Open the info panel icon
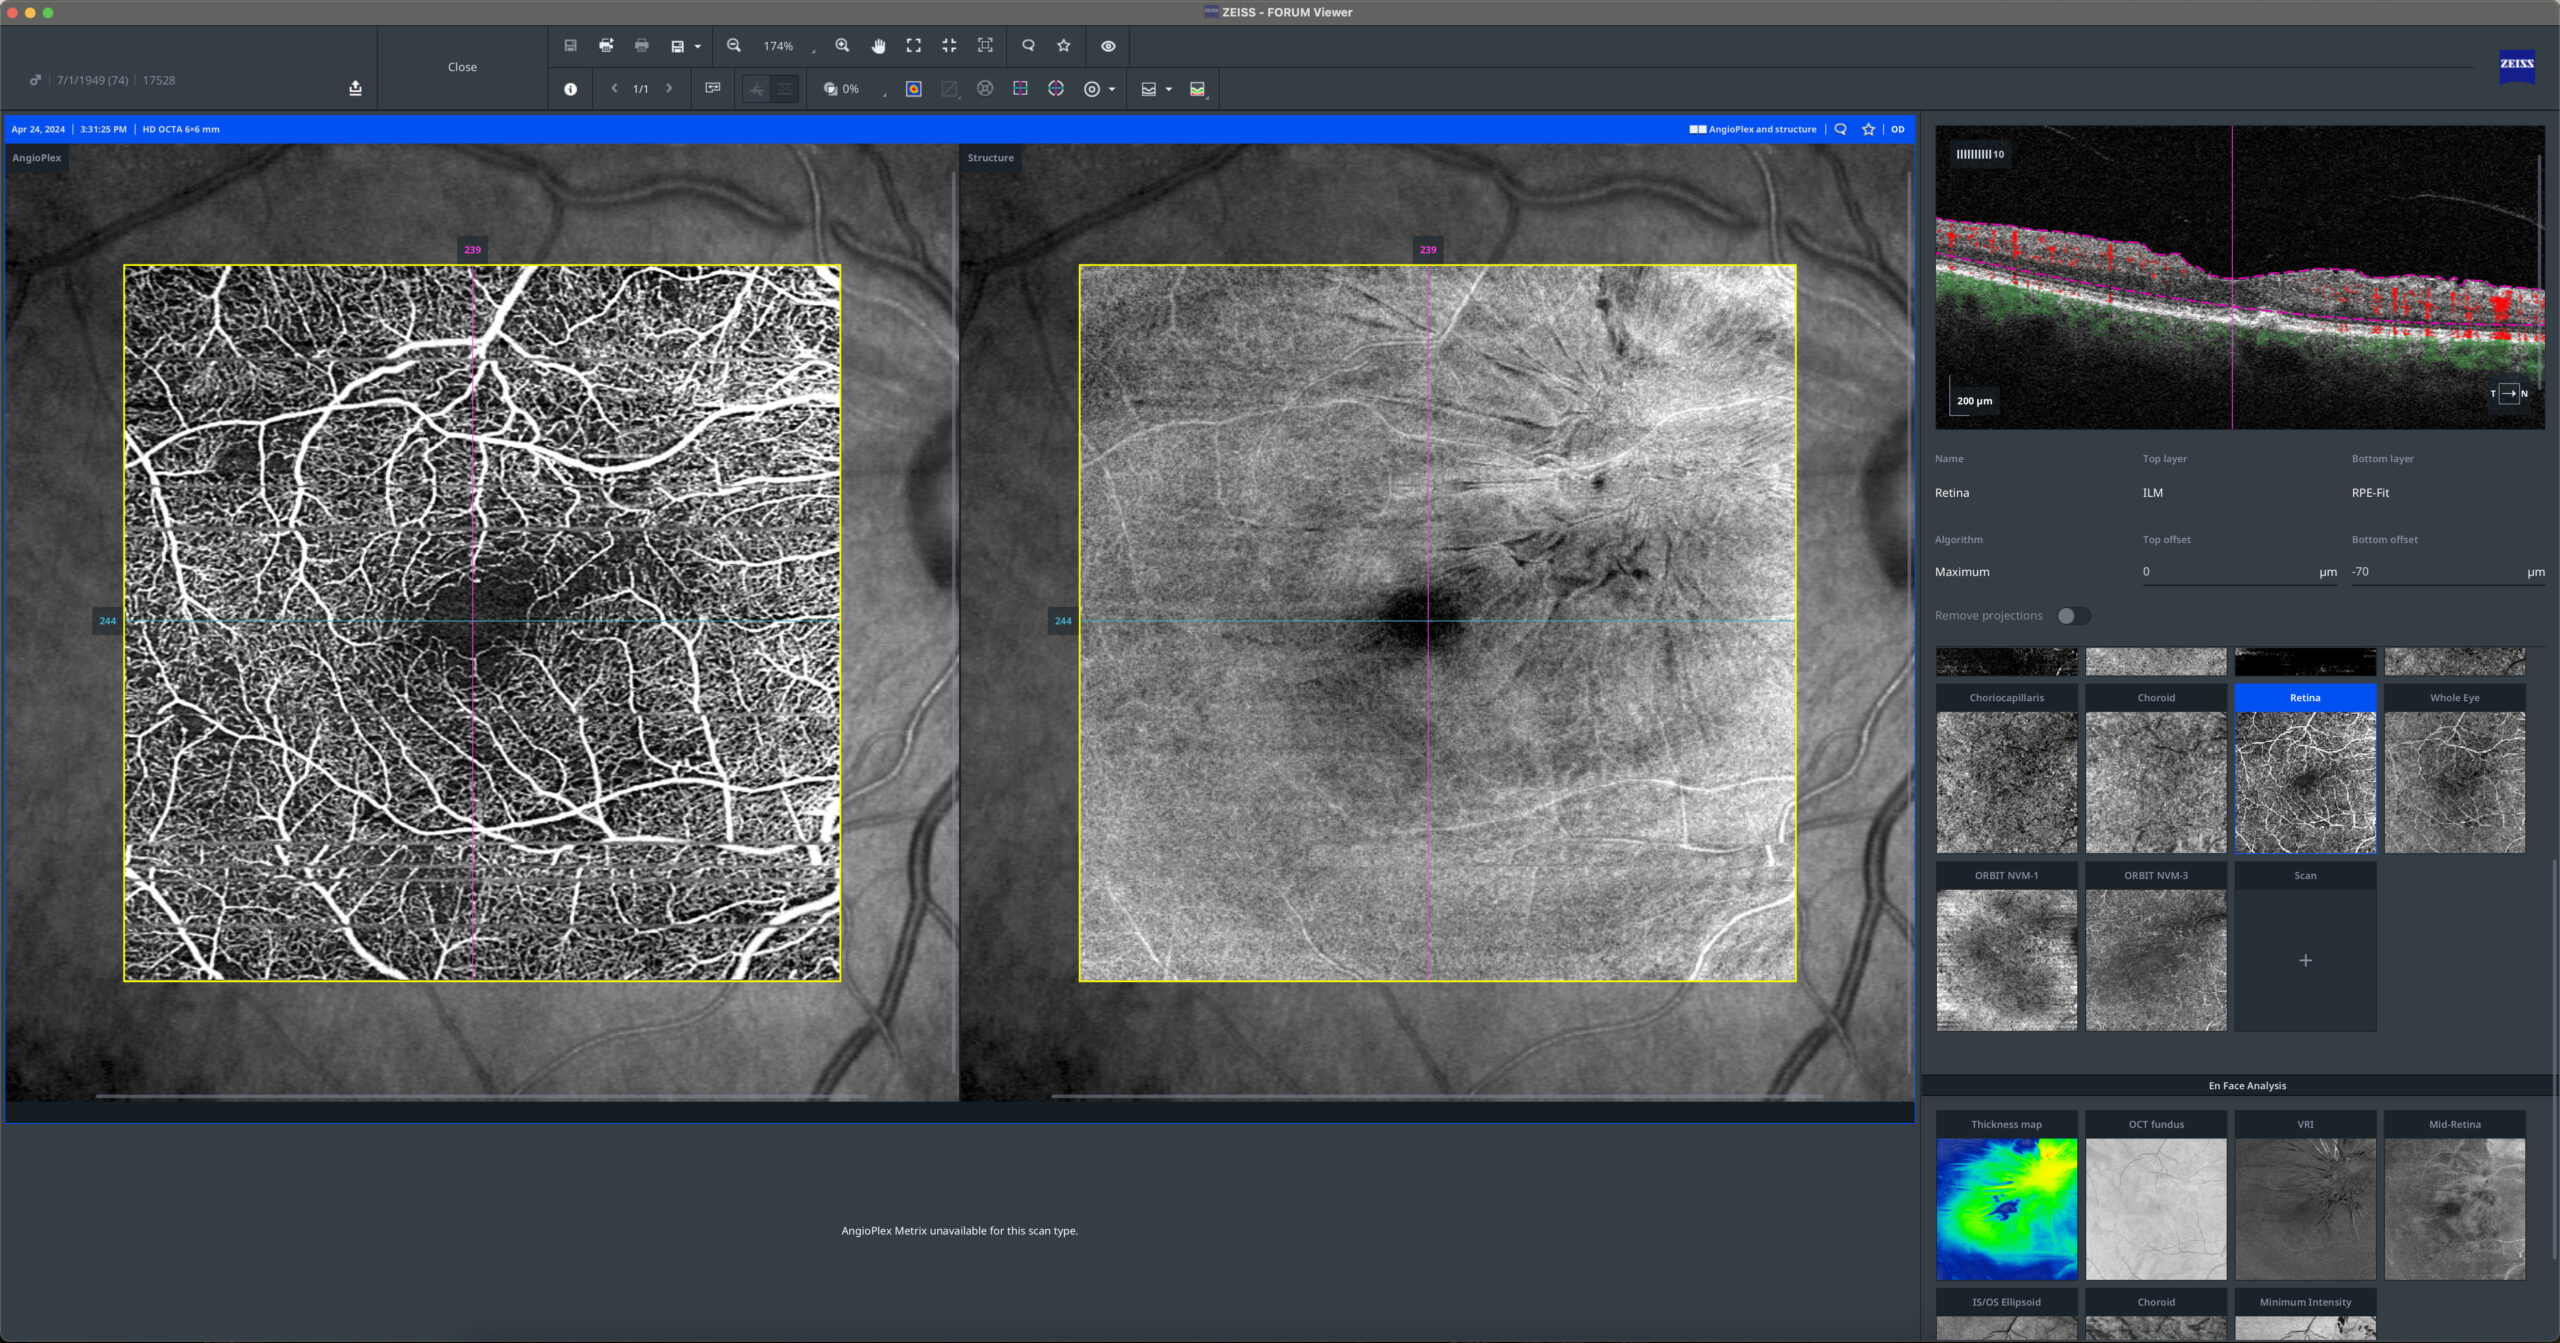This screenshot has width=2560, height=1343. point(570,89)
